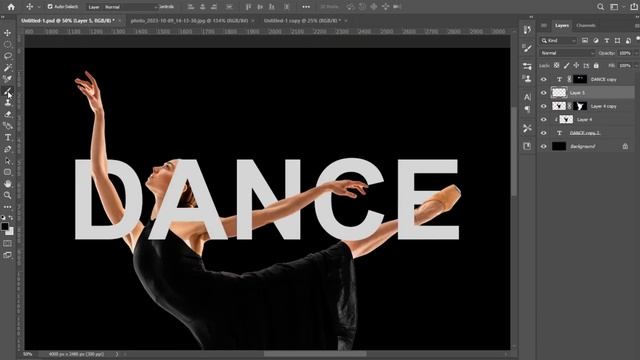
Task: Hide the Background layer
Action: coord(543,147)
